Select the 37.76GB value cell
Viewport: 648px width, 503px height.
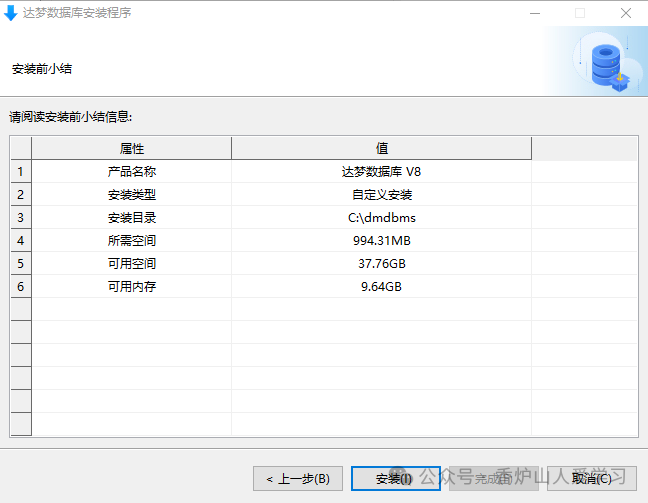tap(381, 263)
